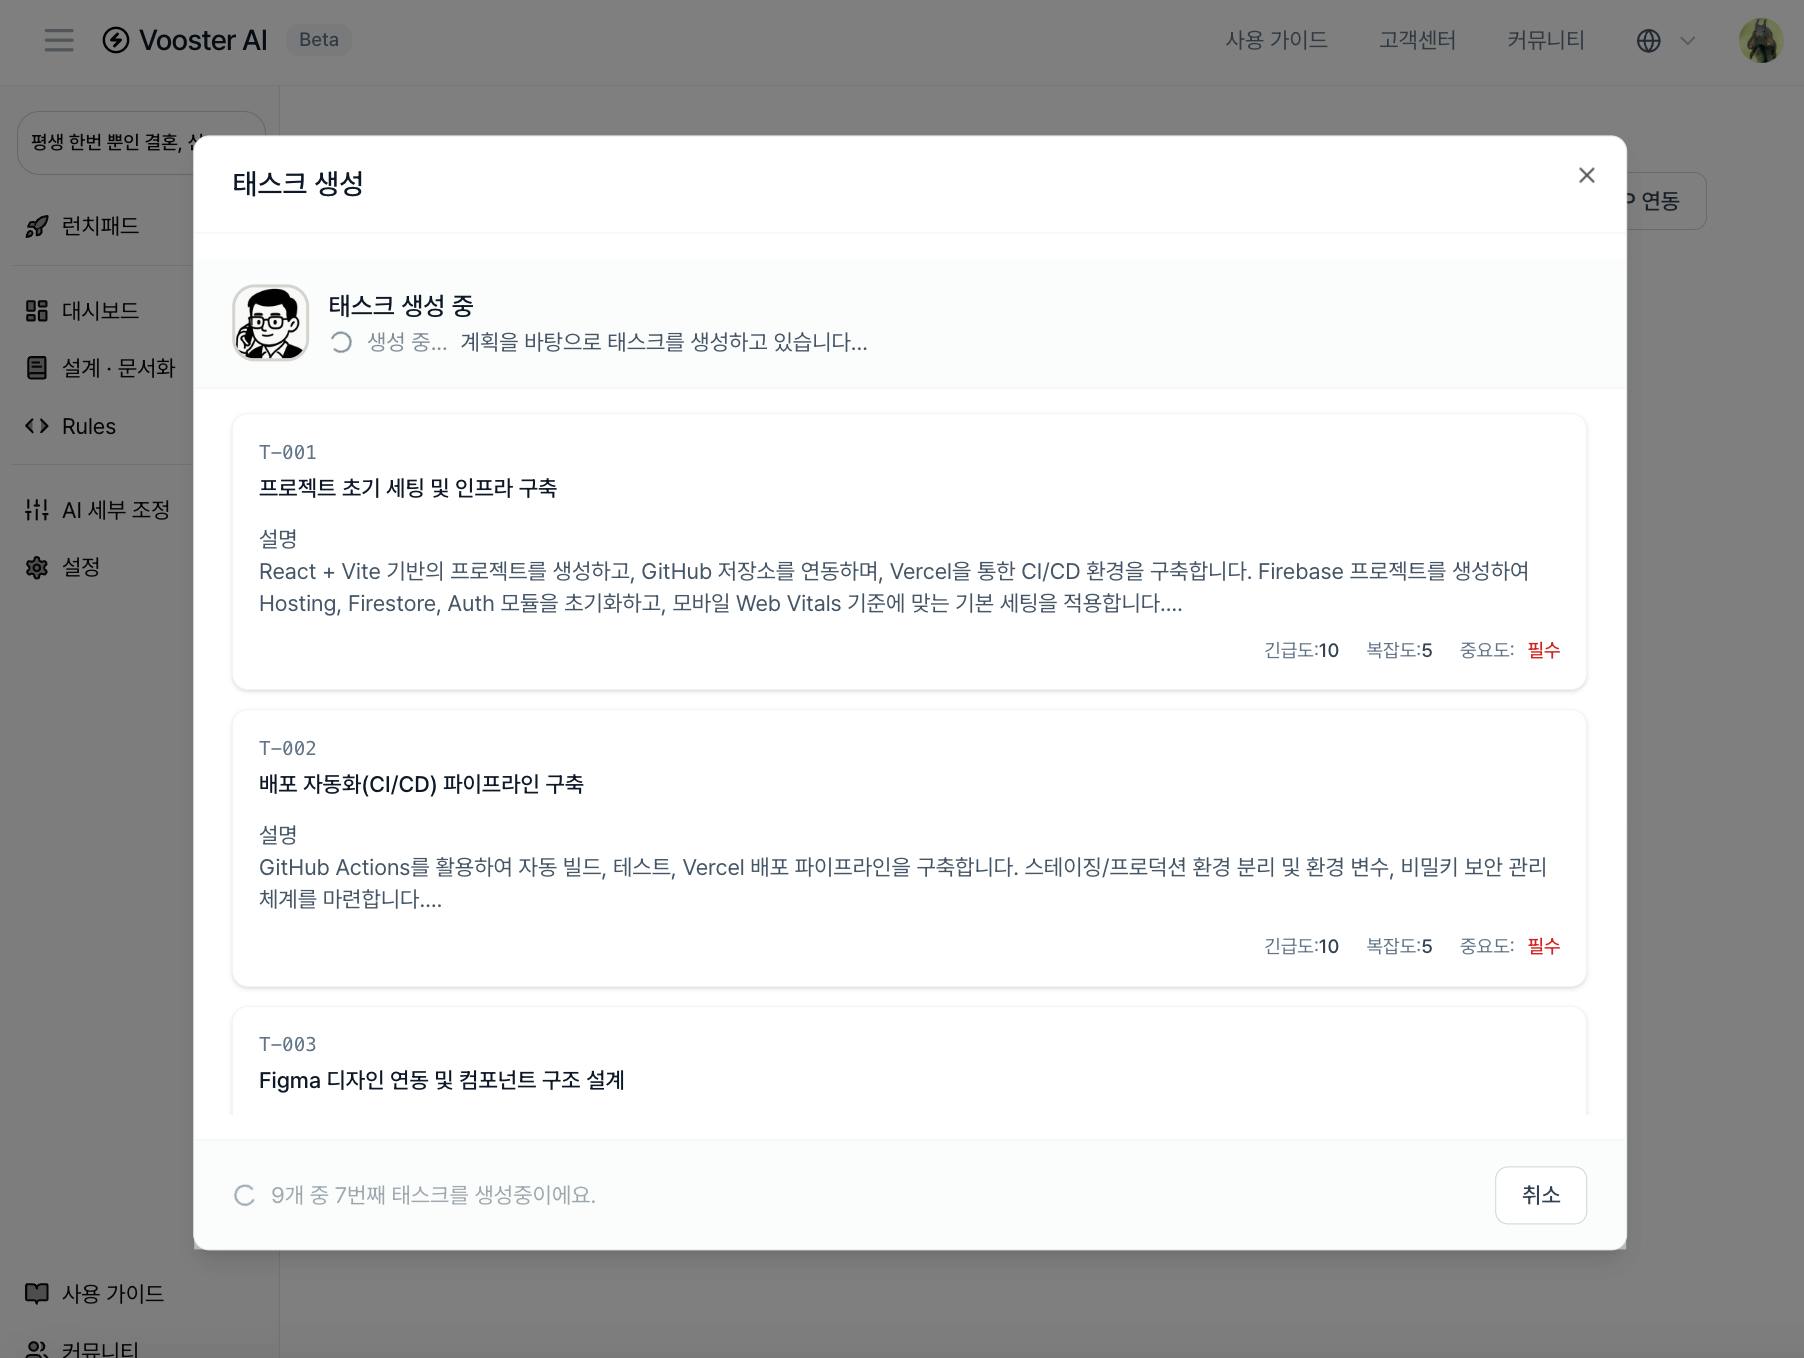1804x1358 pixels.
Task: Click the 사용 가이드 book icon in sidebar
Action: click(37, 1294)
